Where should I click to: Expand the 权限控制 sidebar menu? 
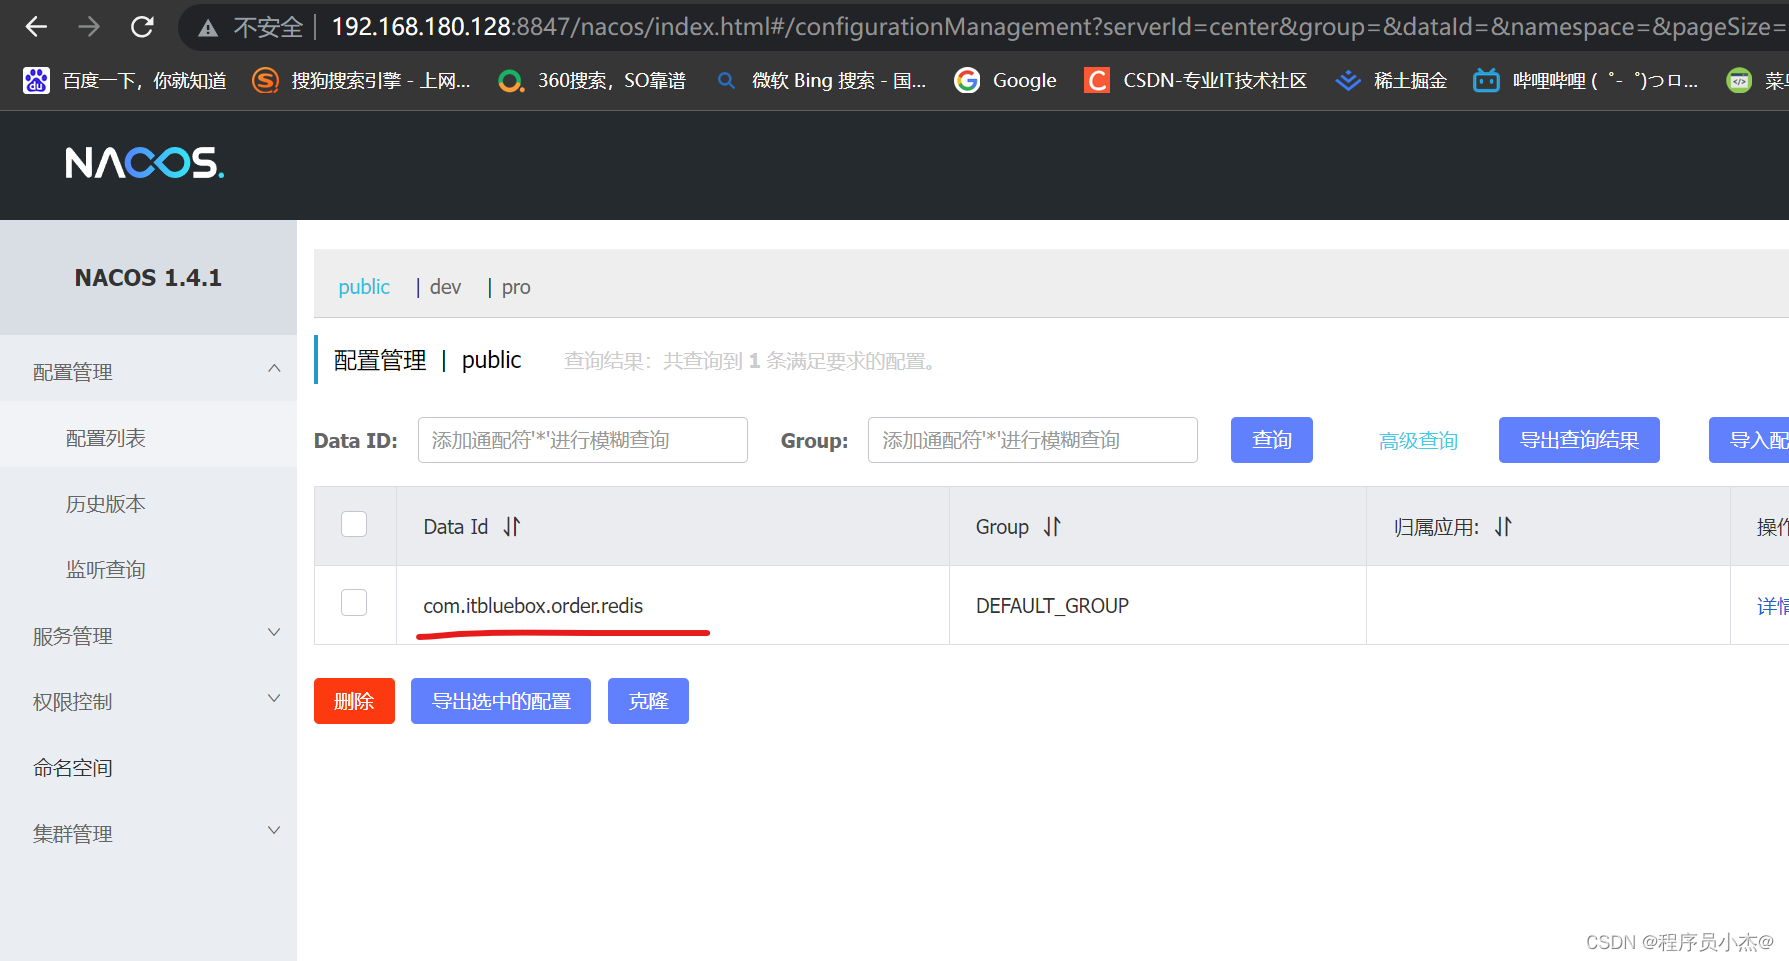[x=148, y=701]
